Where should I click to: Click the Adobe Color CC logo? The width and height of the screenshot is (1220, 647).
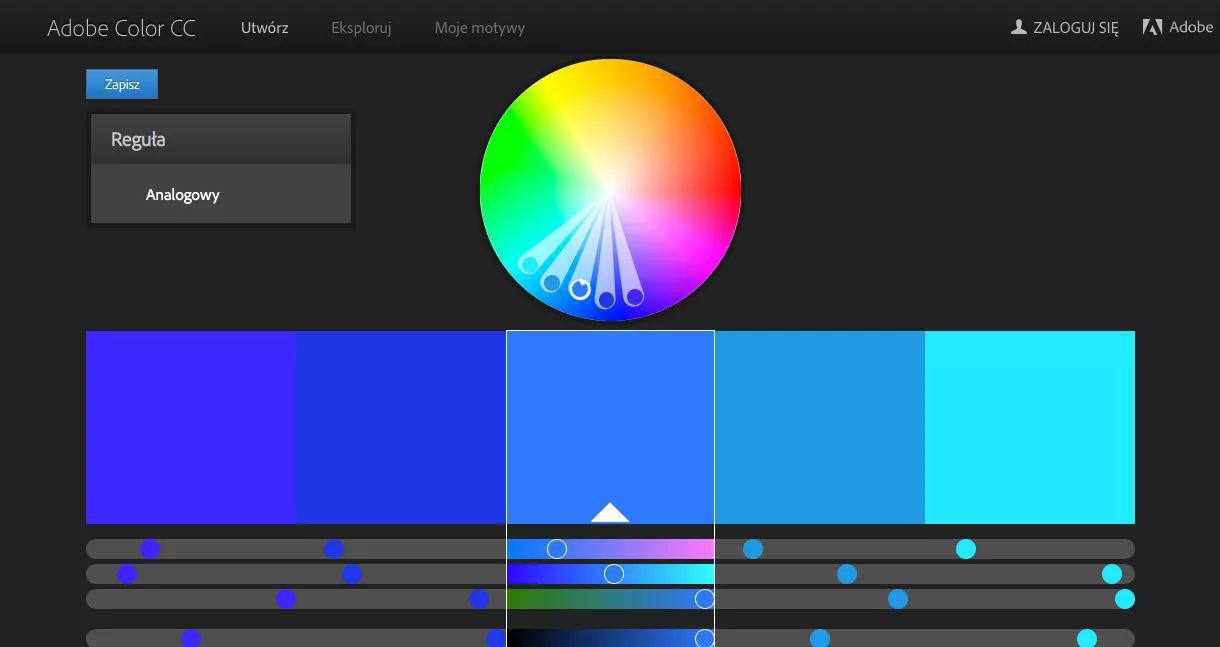[x=121, y=28]
